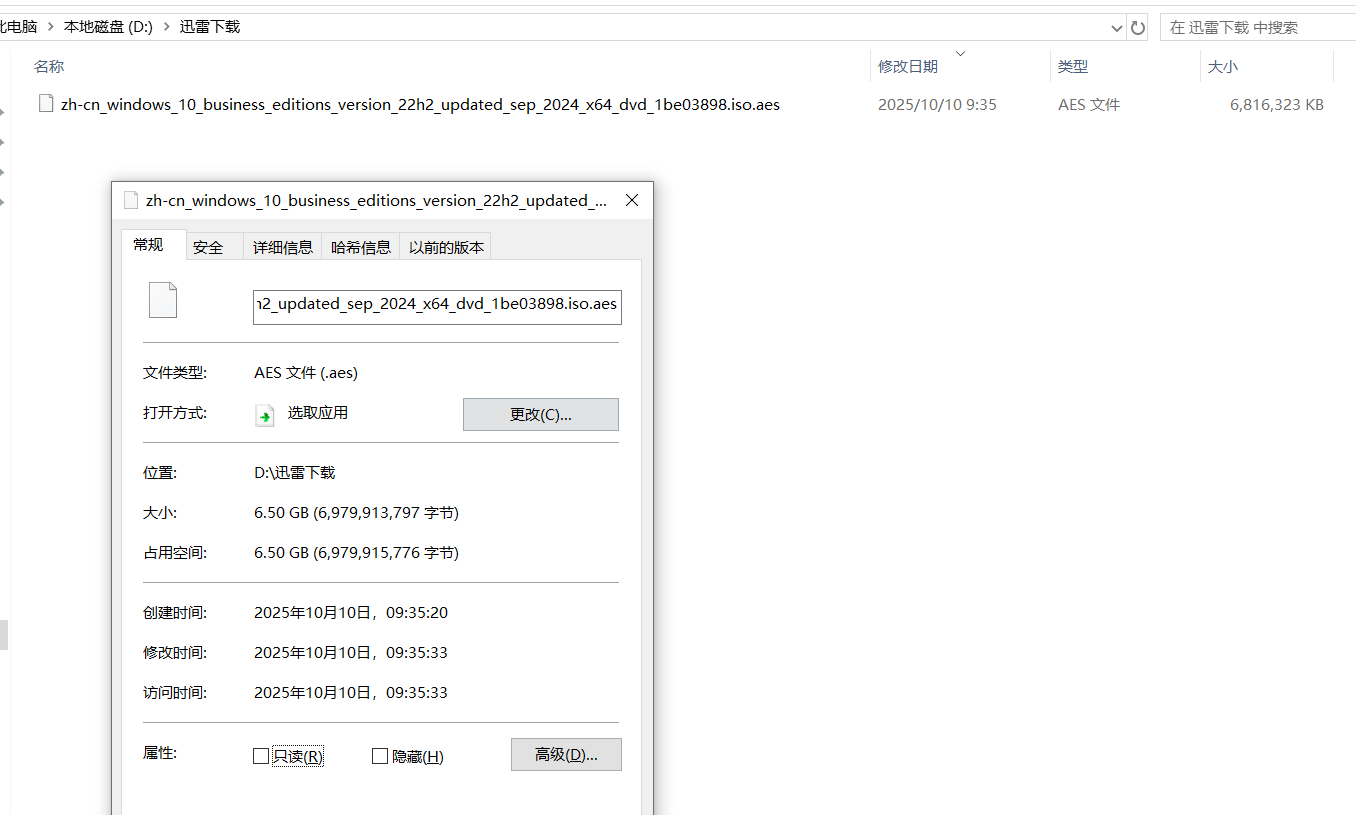Click the size value 6,979,913,797 字节
Screen dimensions: 1356x815
357,512
